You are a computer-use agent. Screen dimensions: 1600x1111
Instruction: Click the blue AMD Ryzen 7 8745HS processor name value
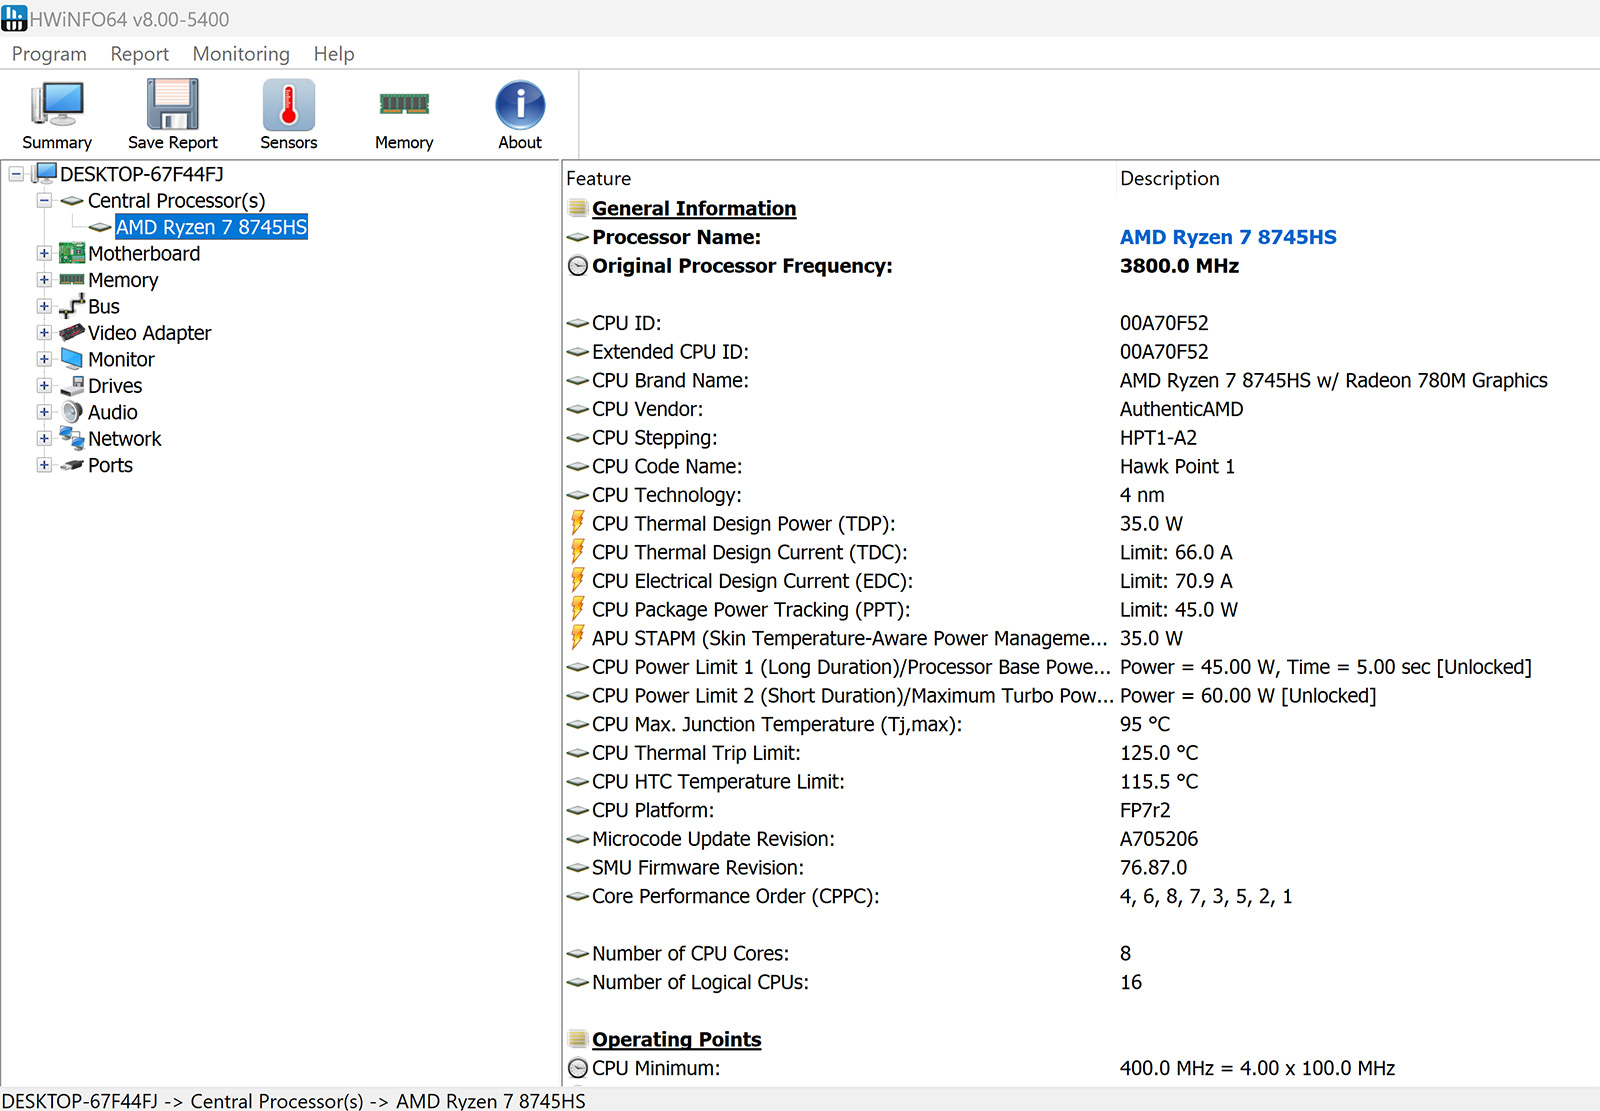pos(1228,237)
